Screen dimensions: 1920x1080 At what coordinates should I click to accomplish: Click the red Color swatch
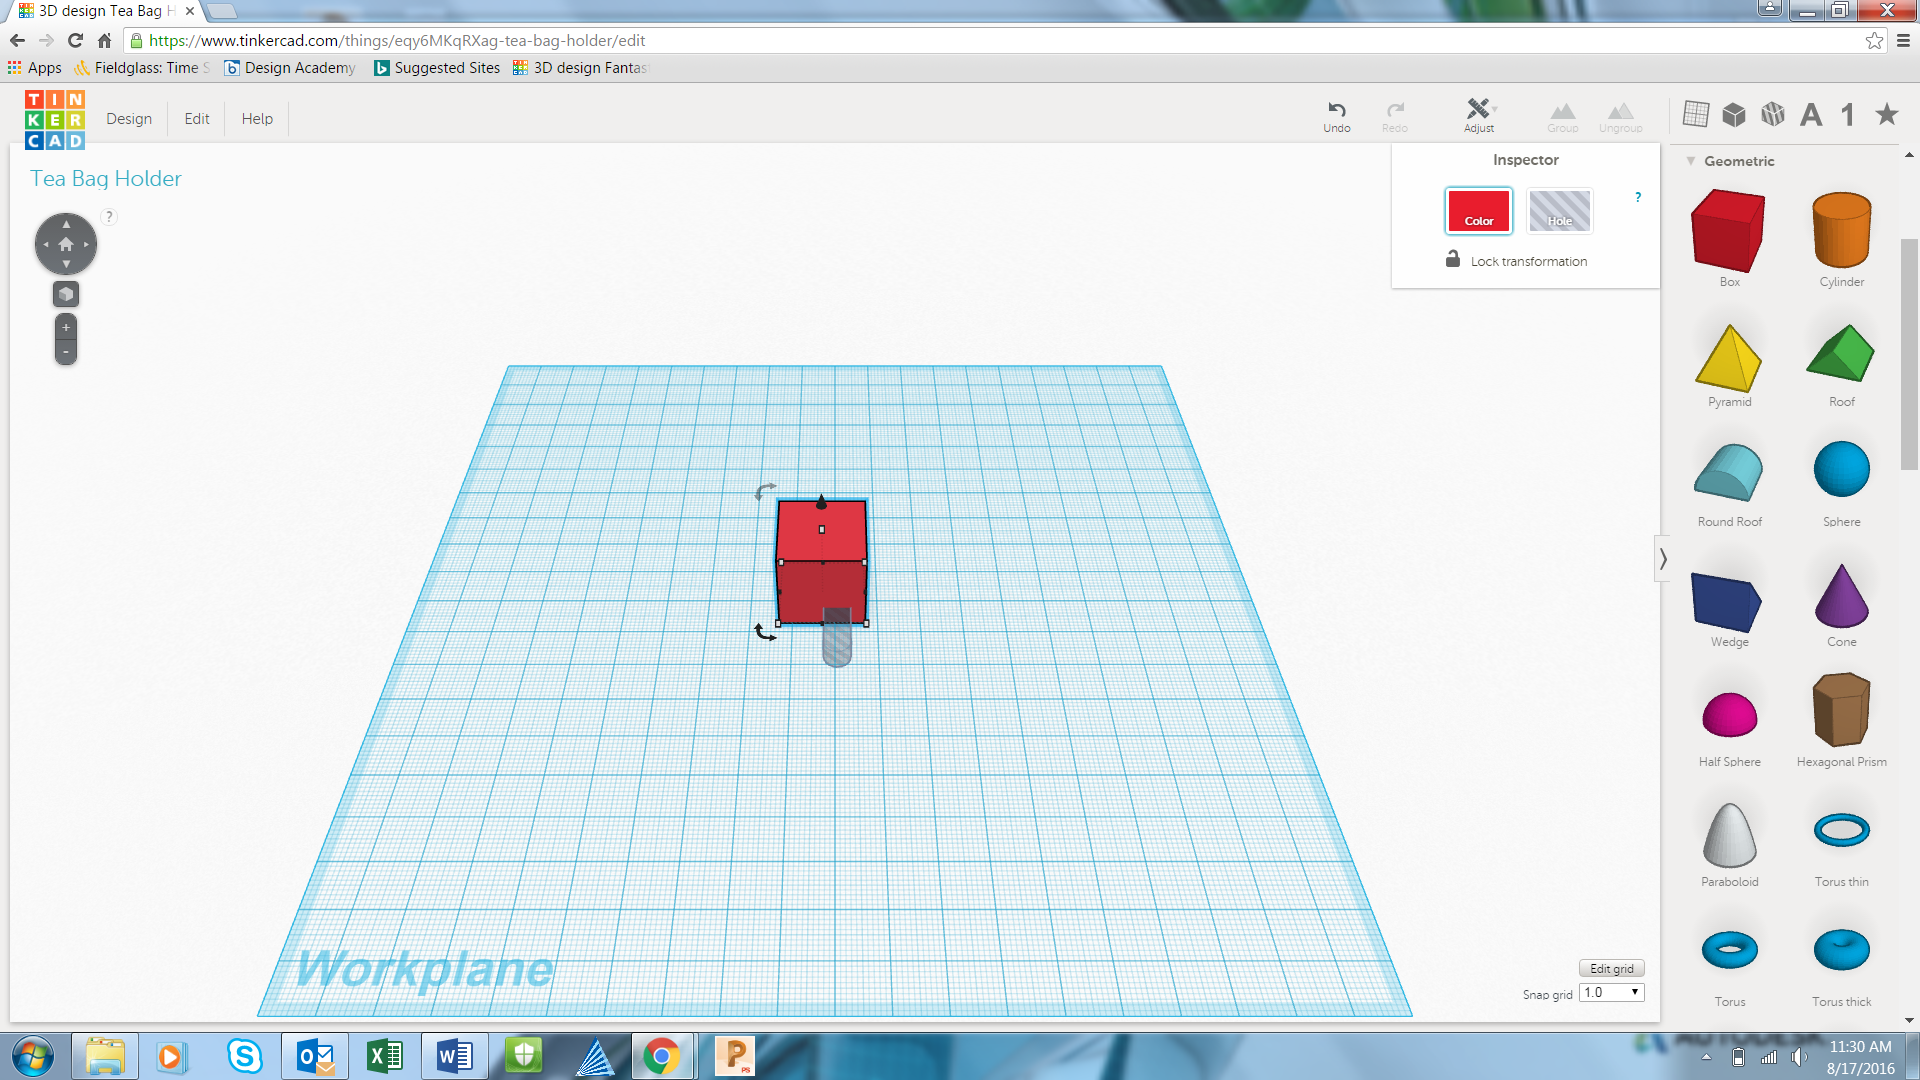[x=1478, y=211]
